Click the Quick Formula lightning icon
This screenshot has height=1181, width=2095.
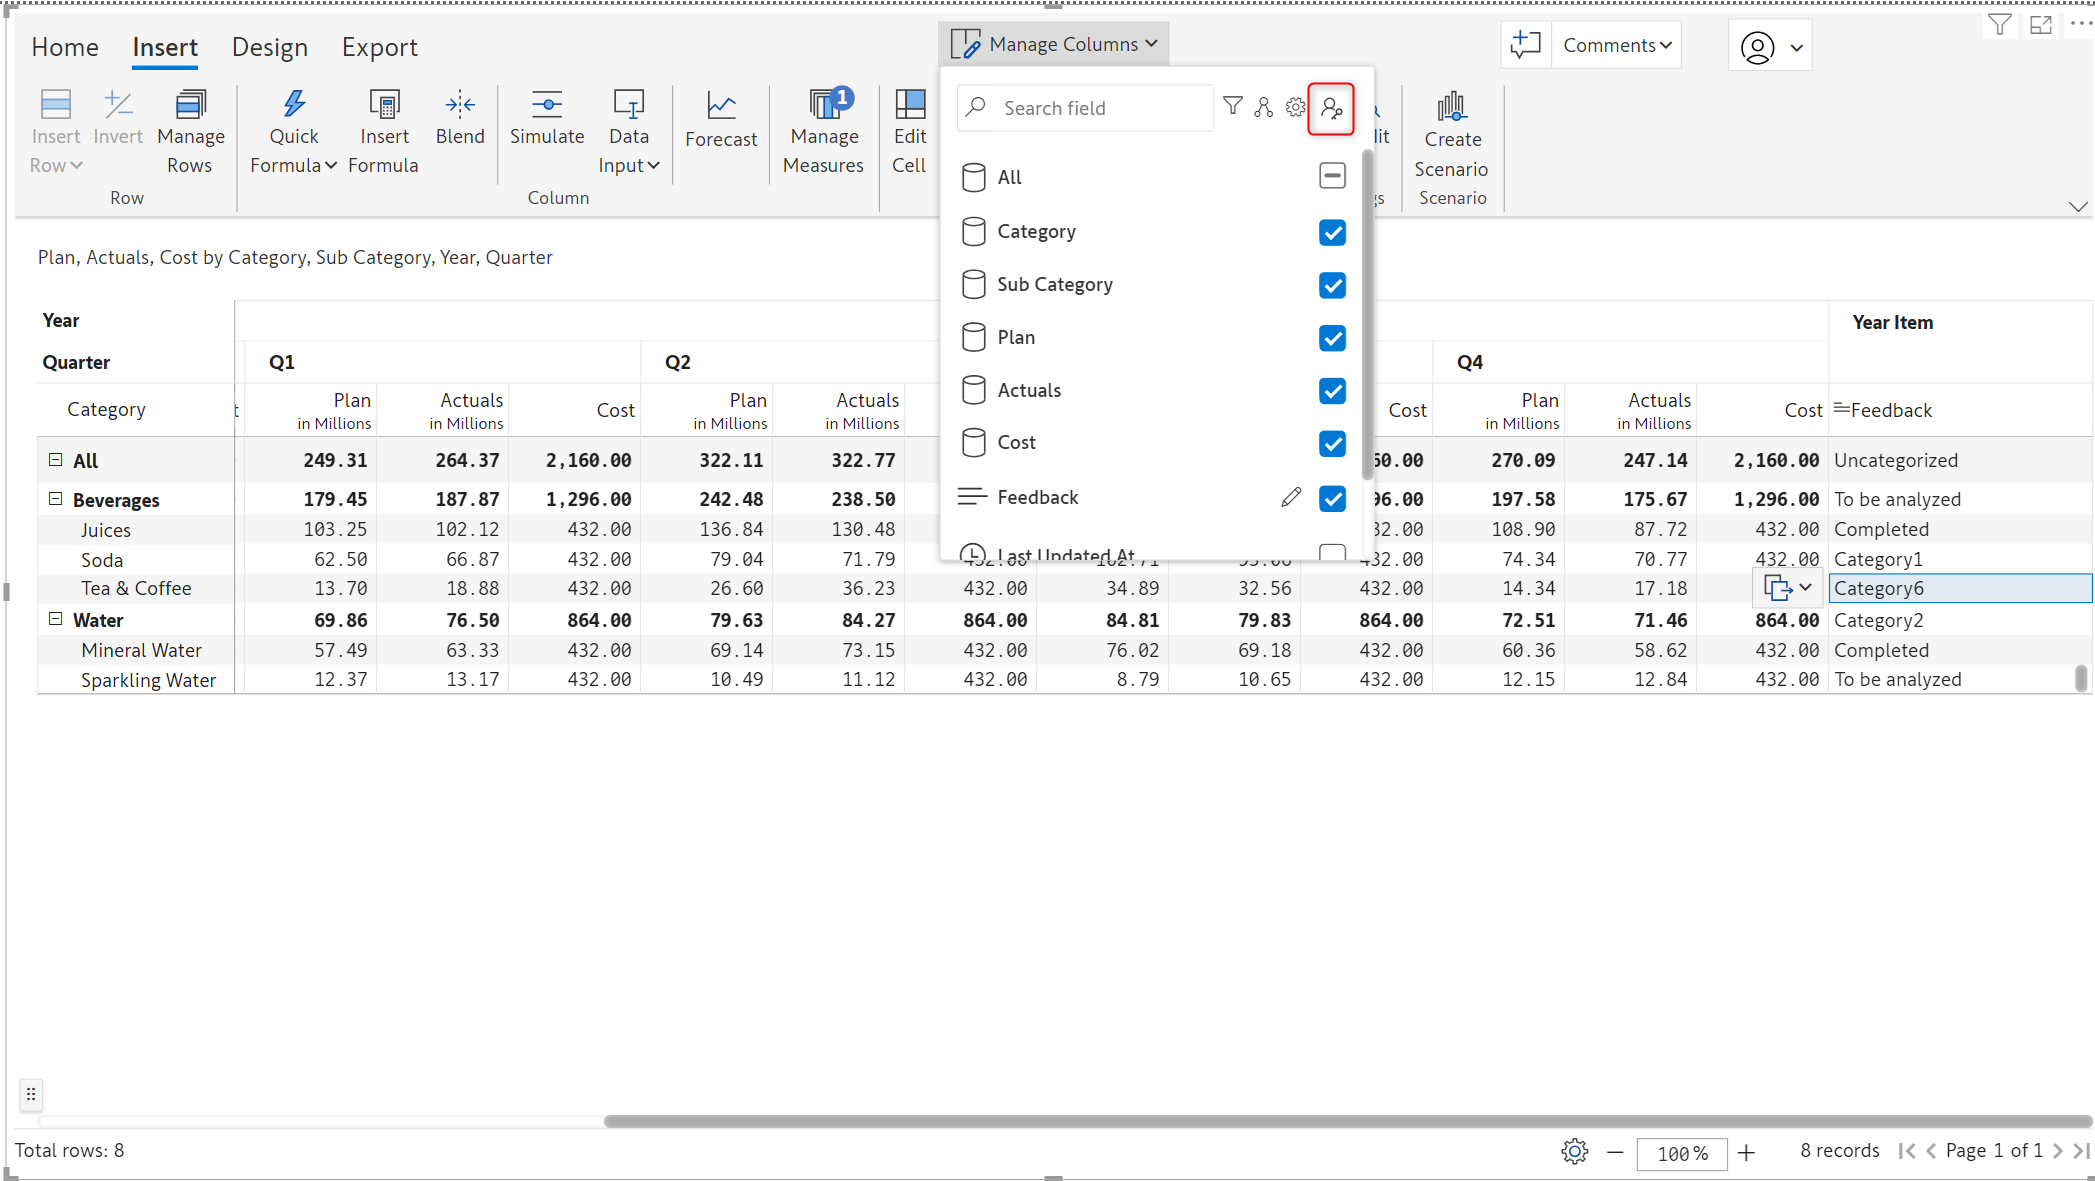(293, 105)
